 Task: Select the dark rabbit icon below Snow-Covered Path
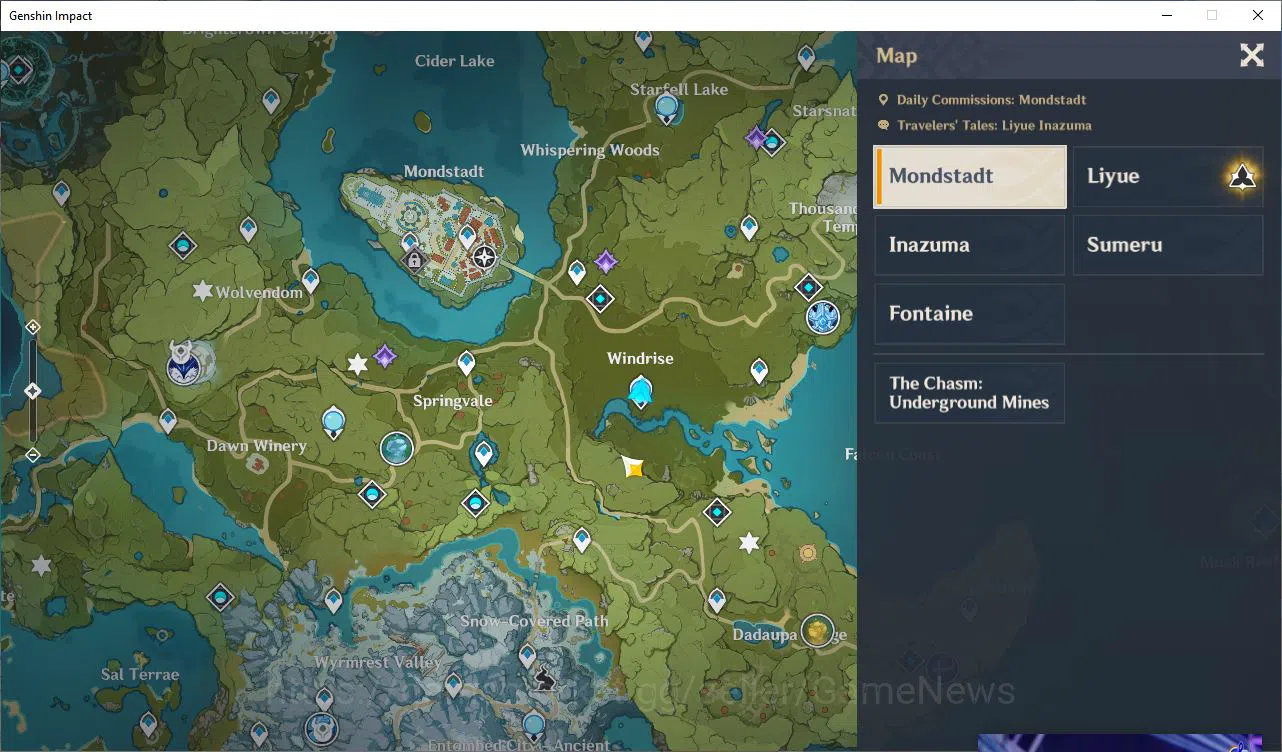point(544,679)
